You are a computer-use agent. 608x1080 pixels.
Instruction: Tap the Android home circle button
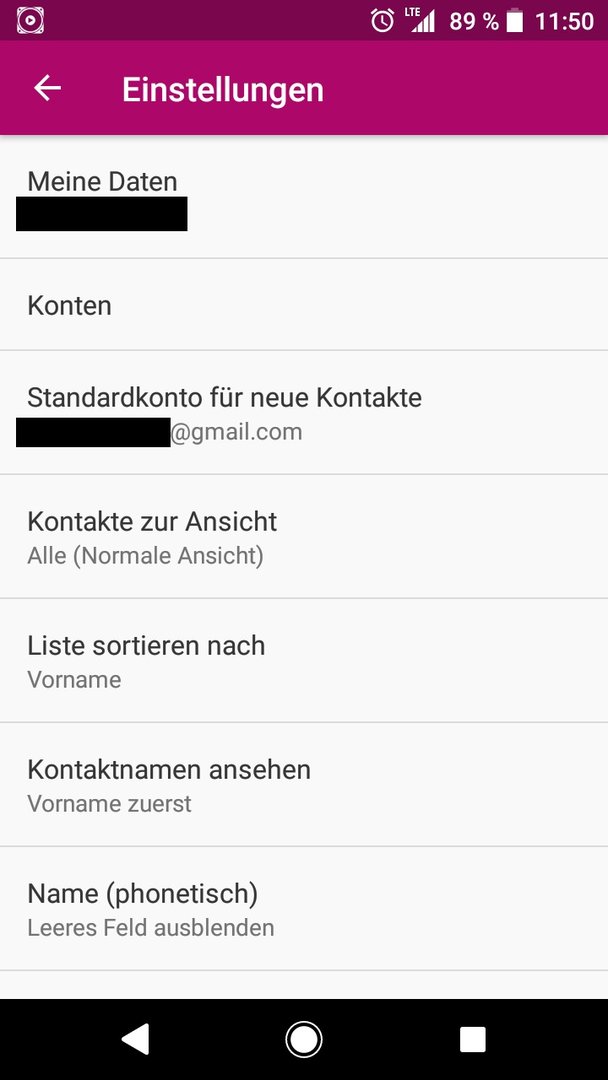(304, 1039)
